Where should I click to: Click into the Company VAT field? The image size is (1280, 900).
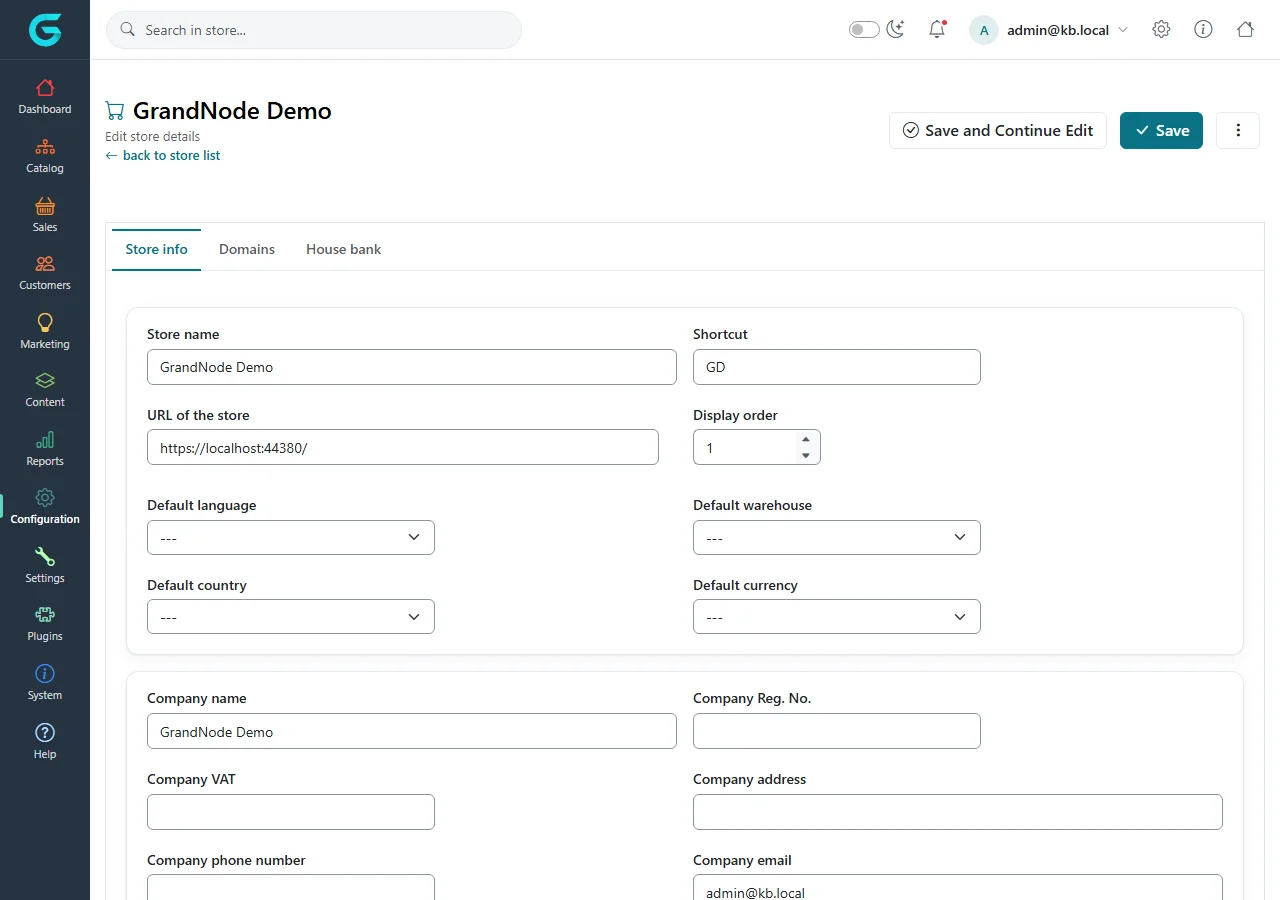pyautogui.click(x=291, y=812)
